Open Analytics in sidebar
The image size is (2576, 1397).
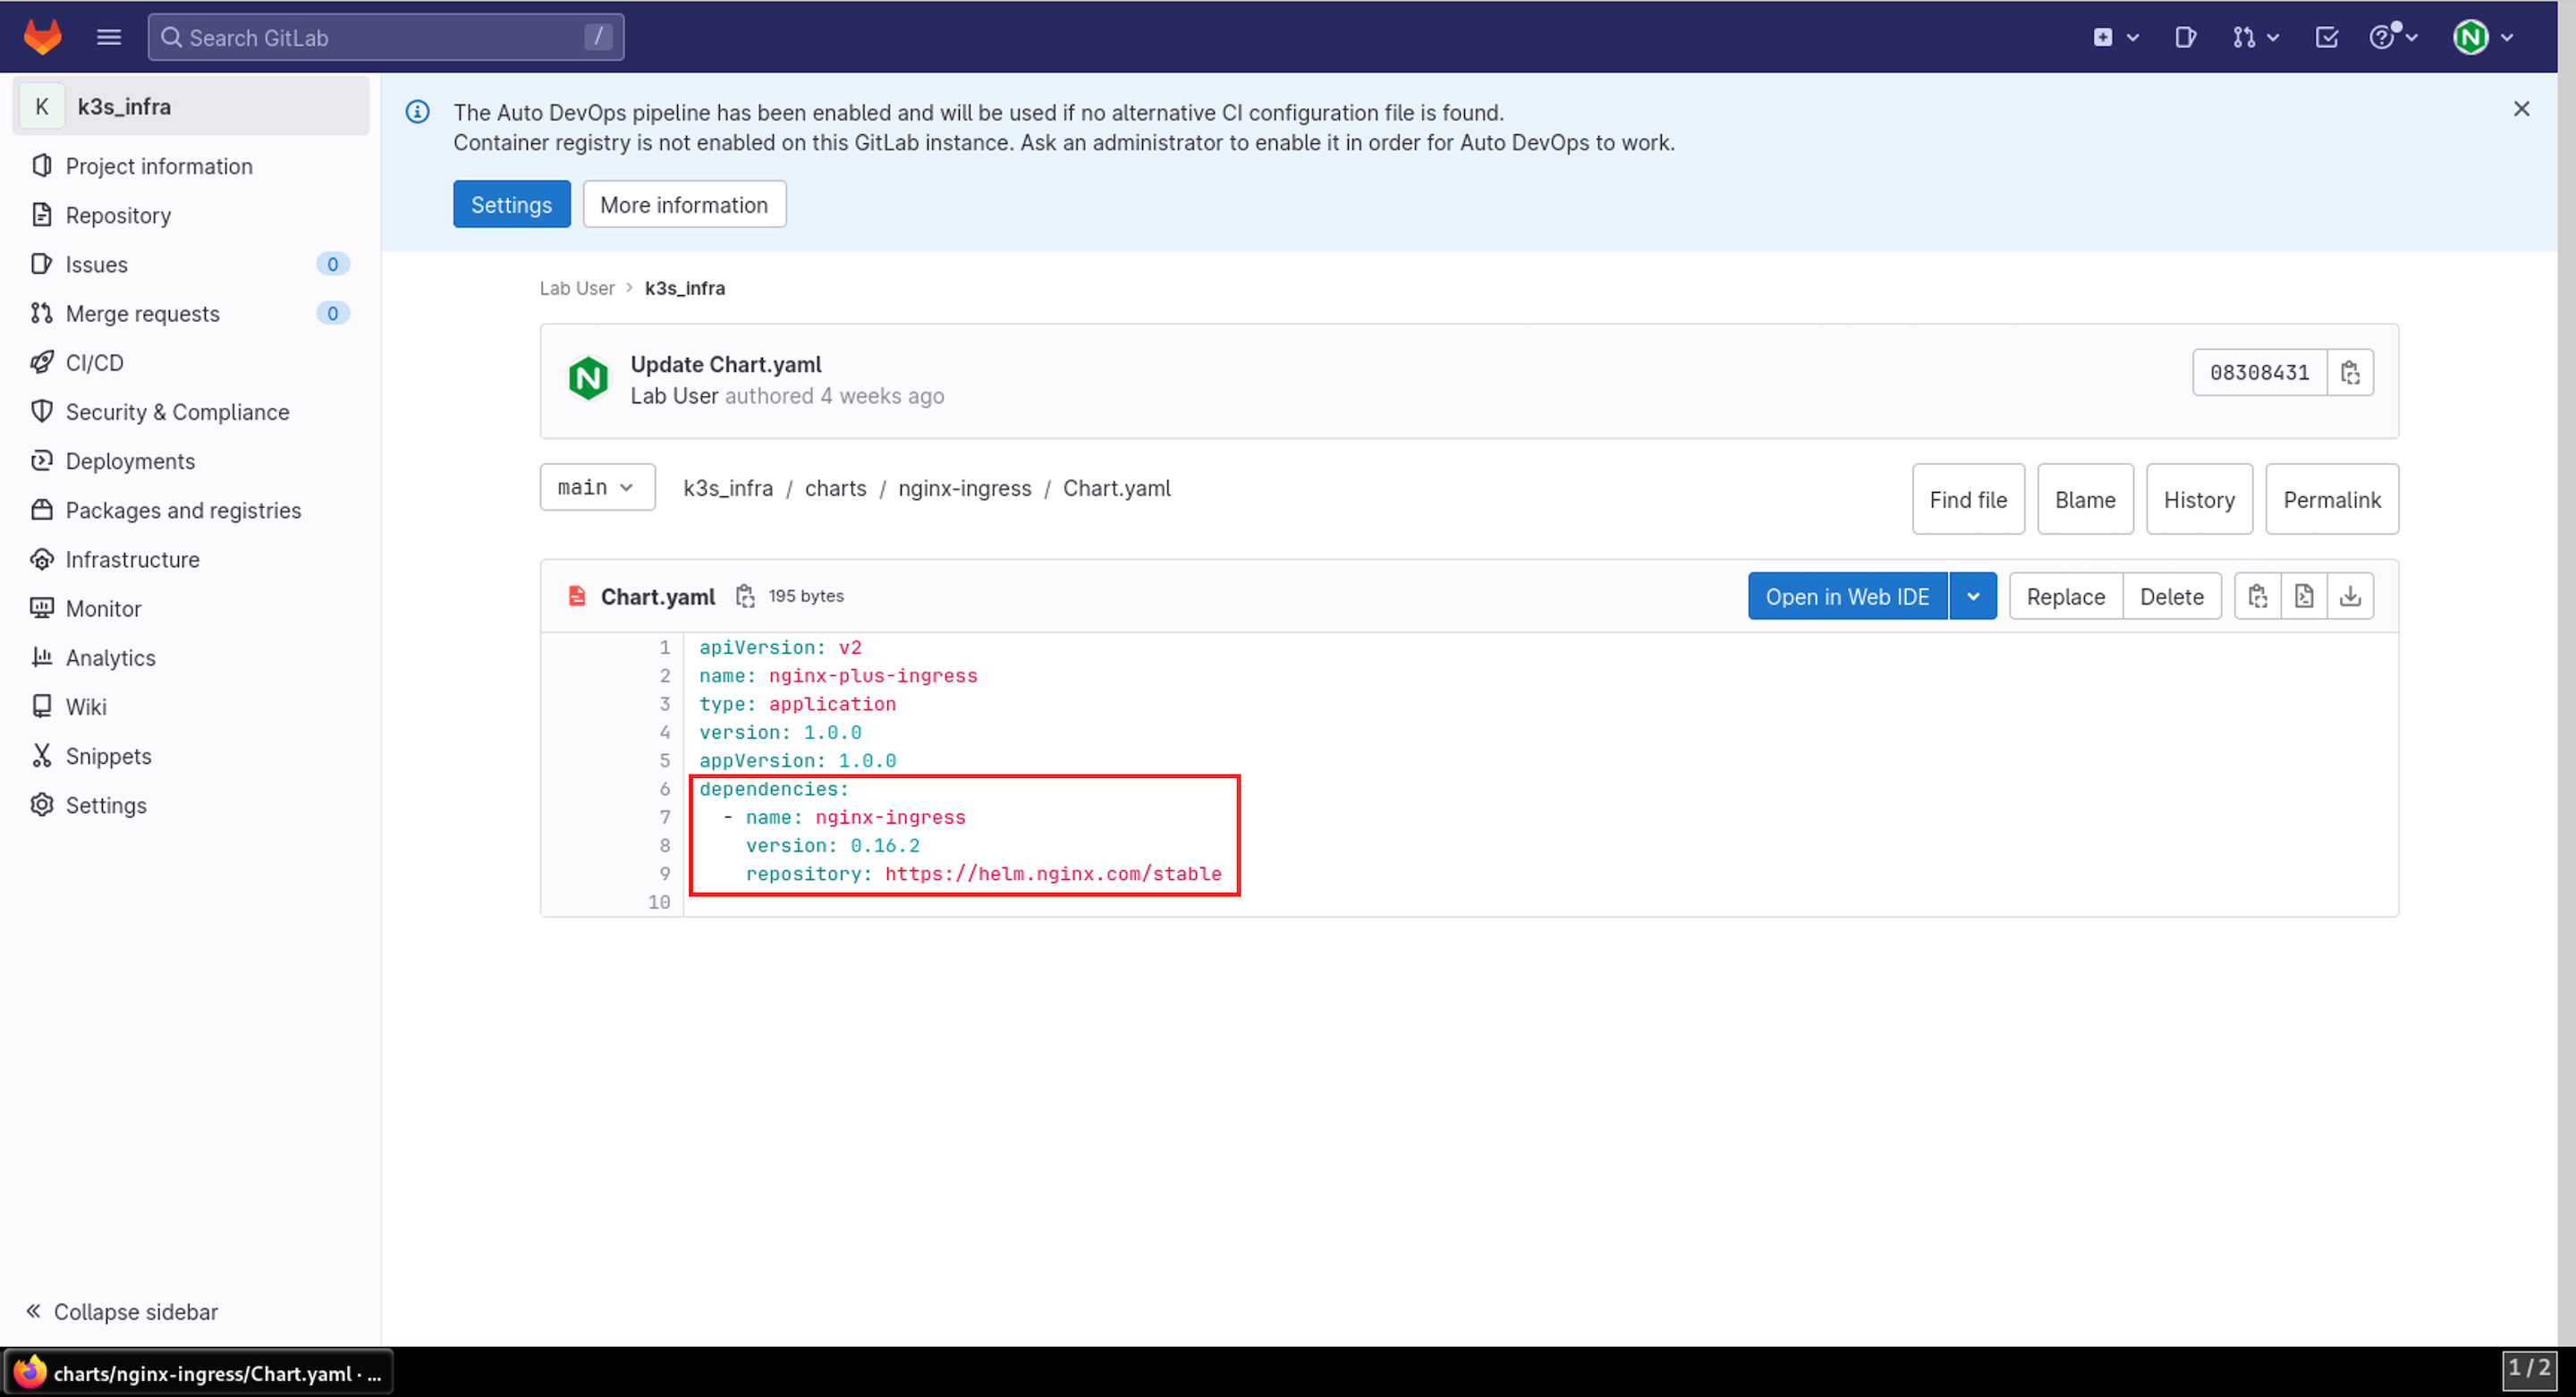pos(191,657)
